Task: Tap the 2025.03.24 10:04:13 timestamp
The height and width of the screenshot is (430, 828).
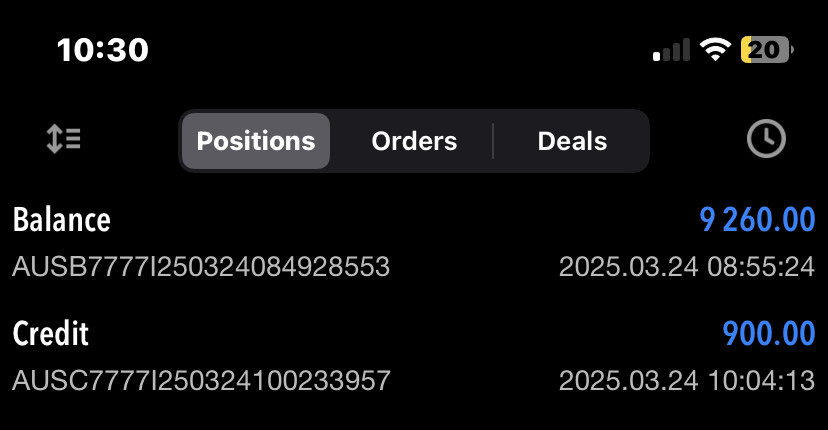Action: point(687,381)
